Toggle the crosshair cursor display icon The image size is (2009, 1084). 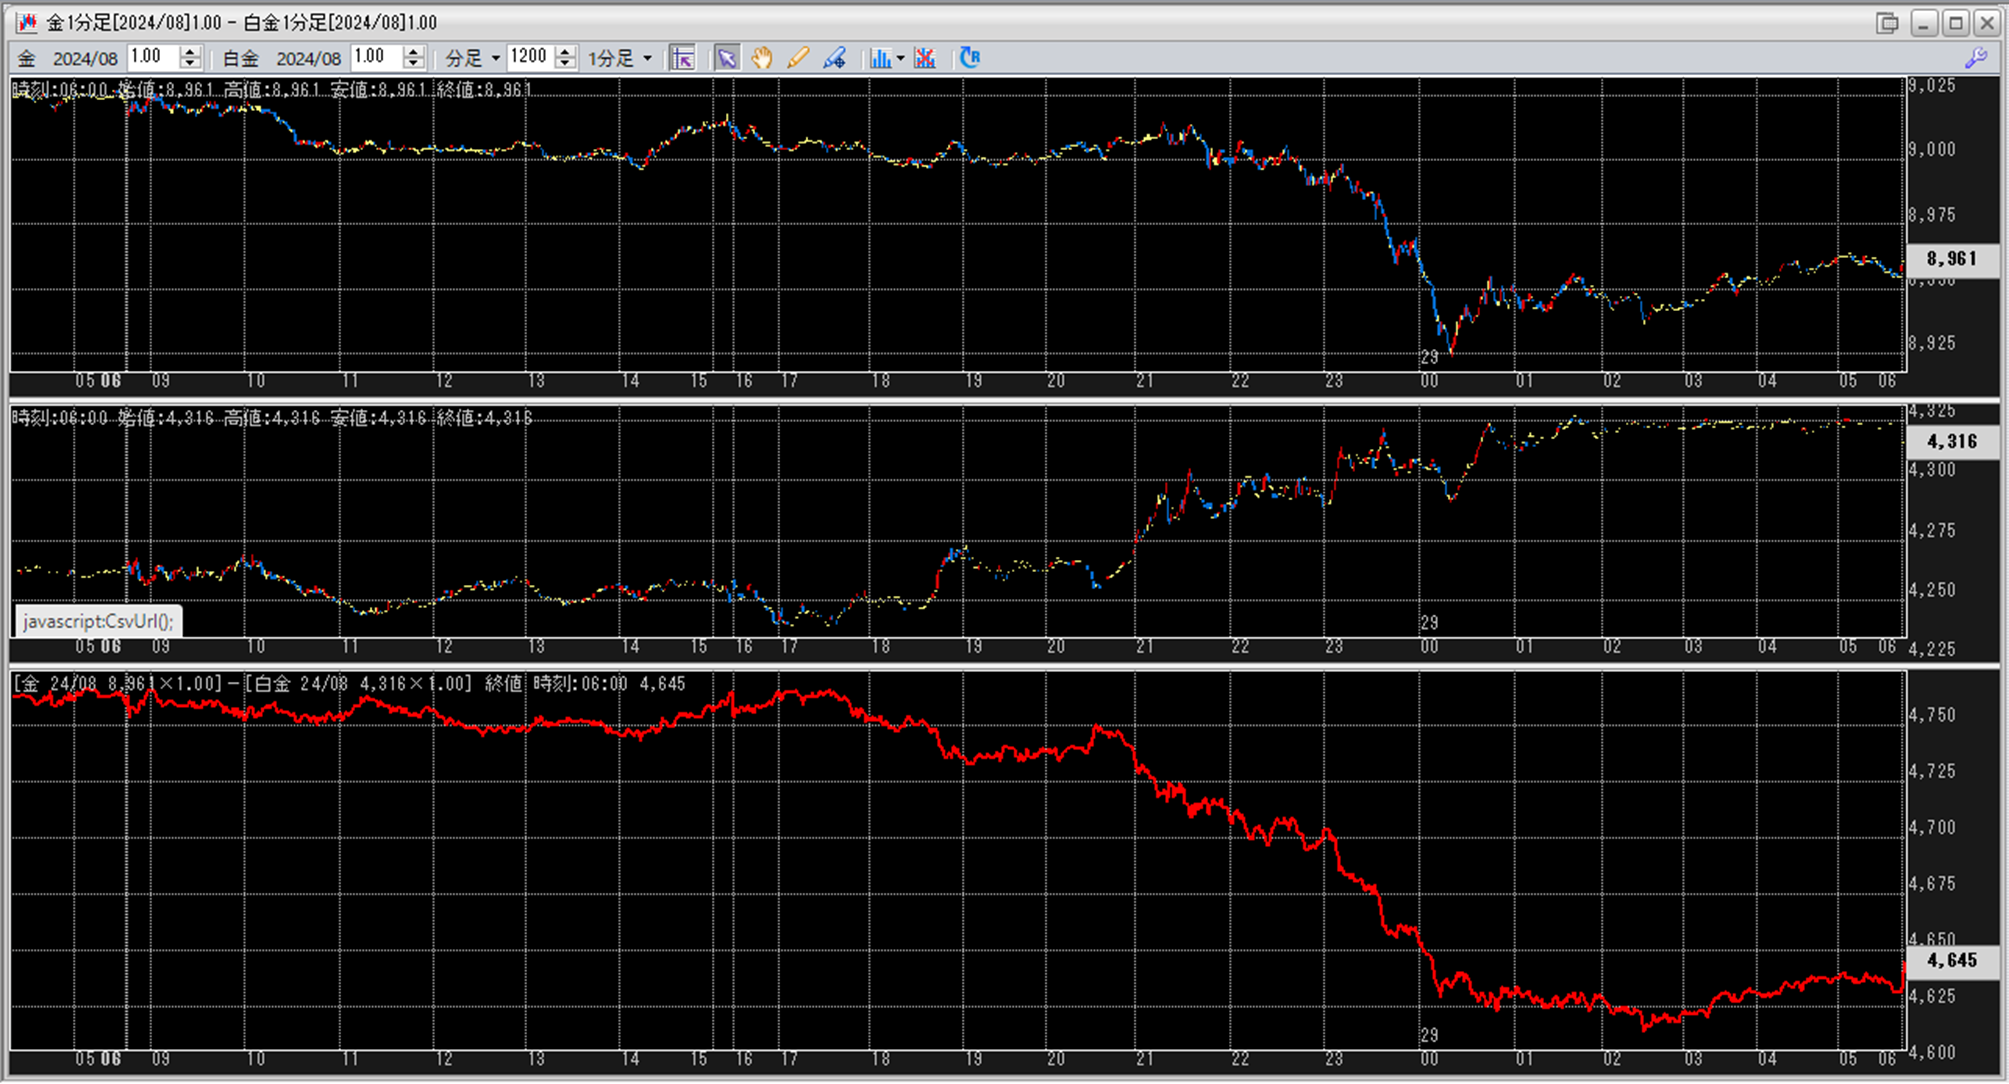683,58
